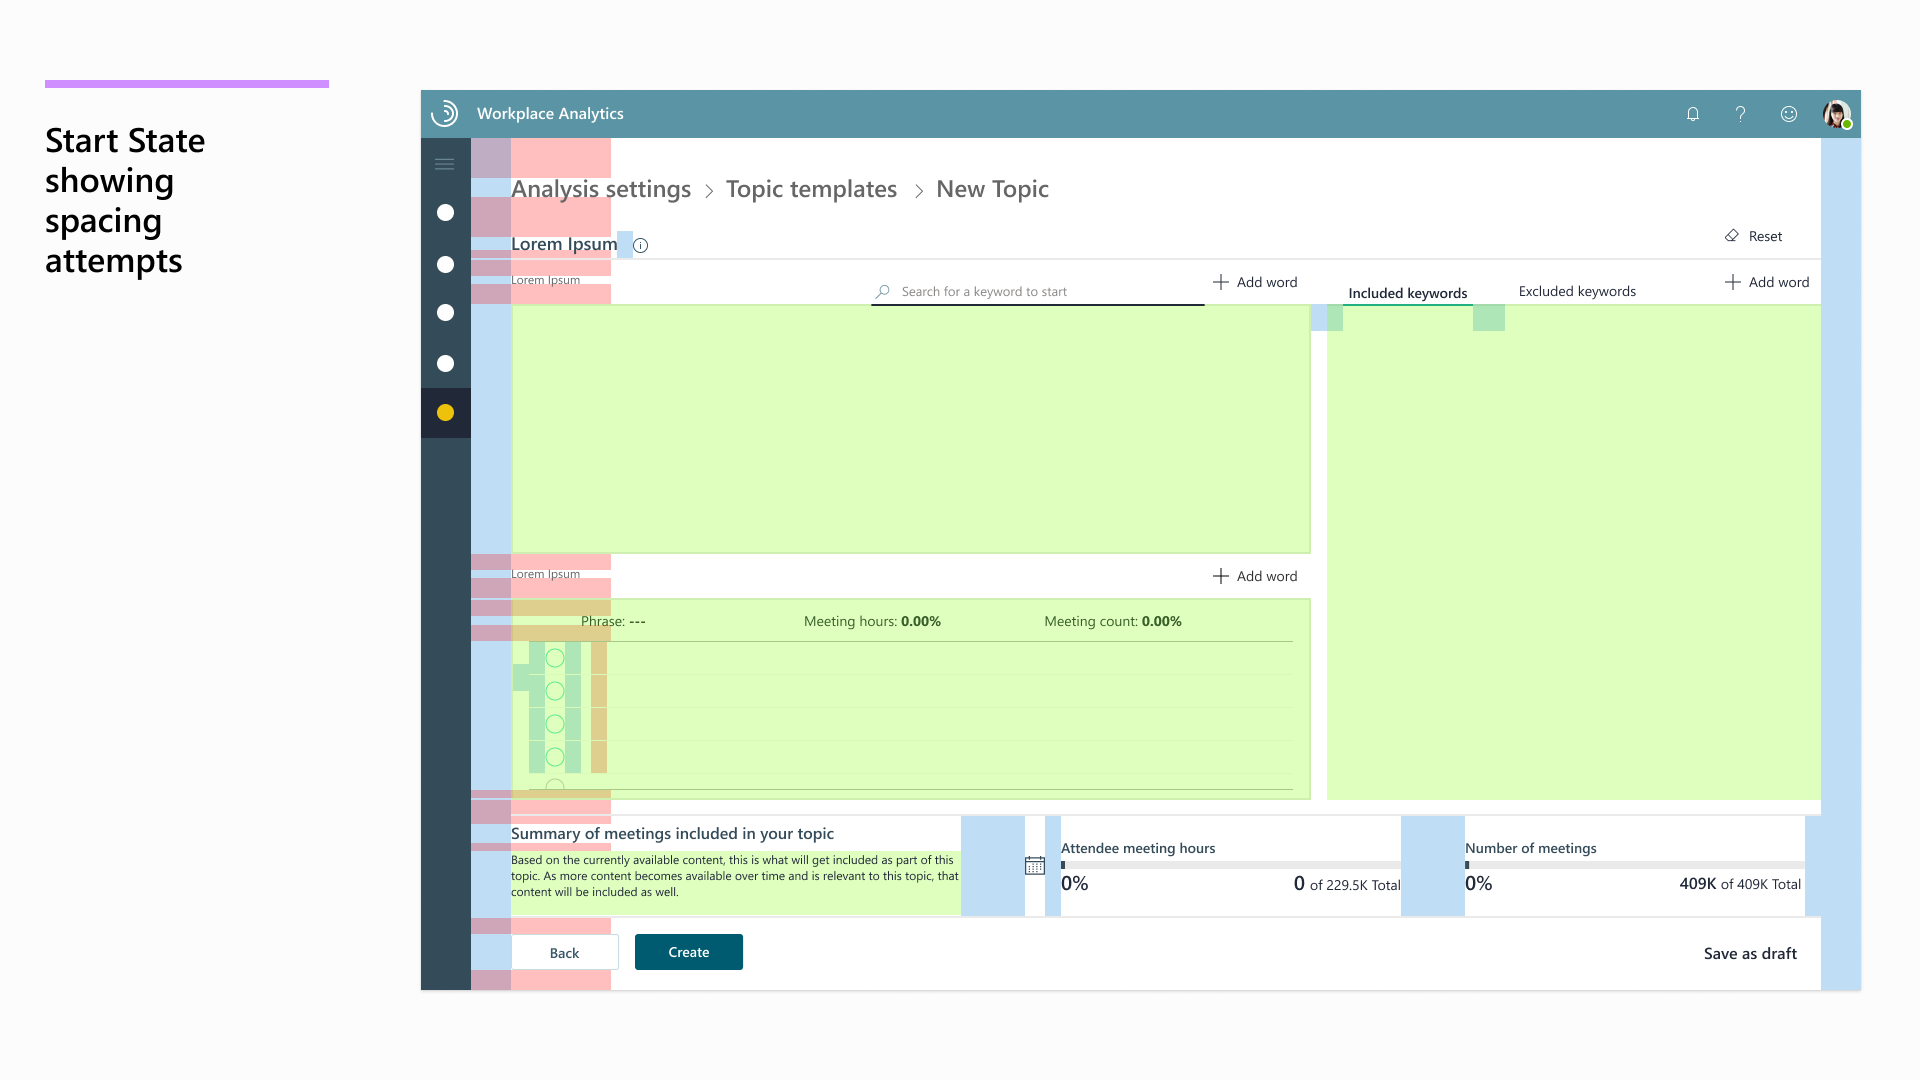Viewport: 1920px width, 1080px height.
Task: Click the info icon beside Lorem Ipsum title
Action: pyautogui.click(x=641, y=245)
